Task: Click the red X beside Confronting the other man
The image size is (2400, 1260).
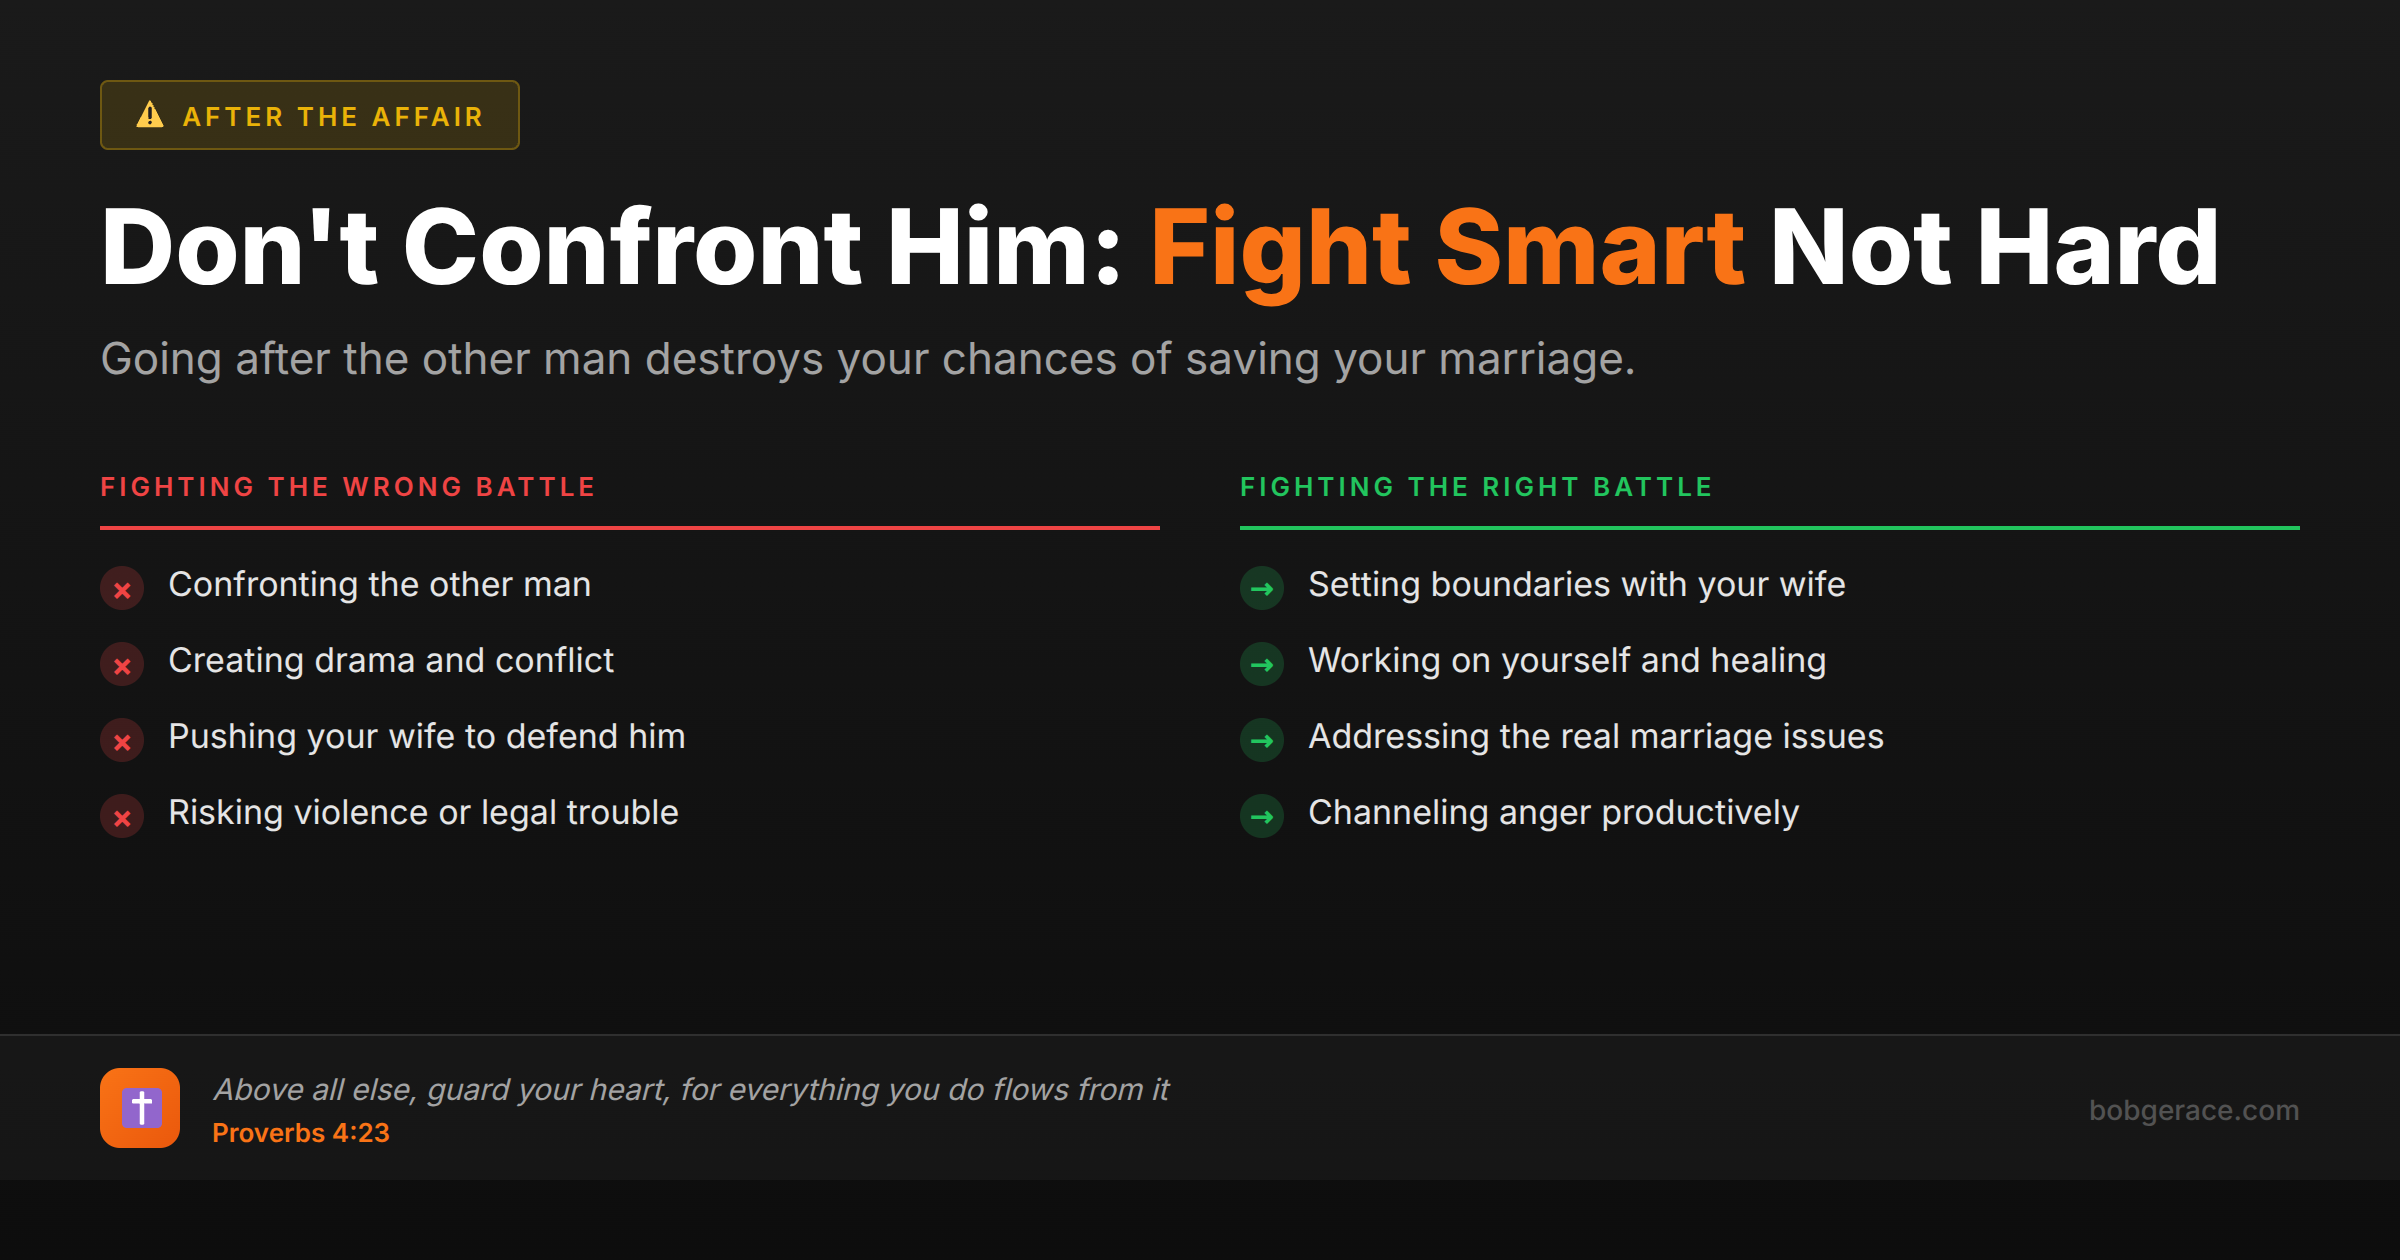Action: click(x=122, y=589)
